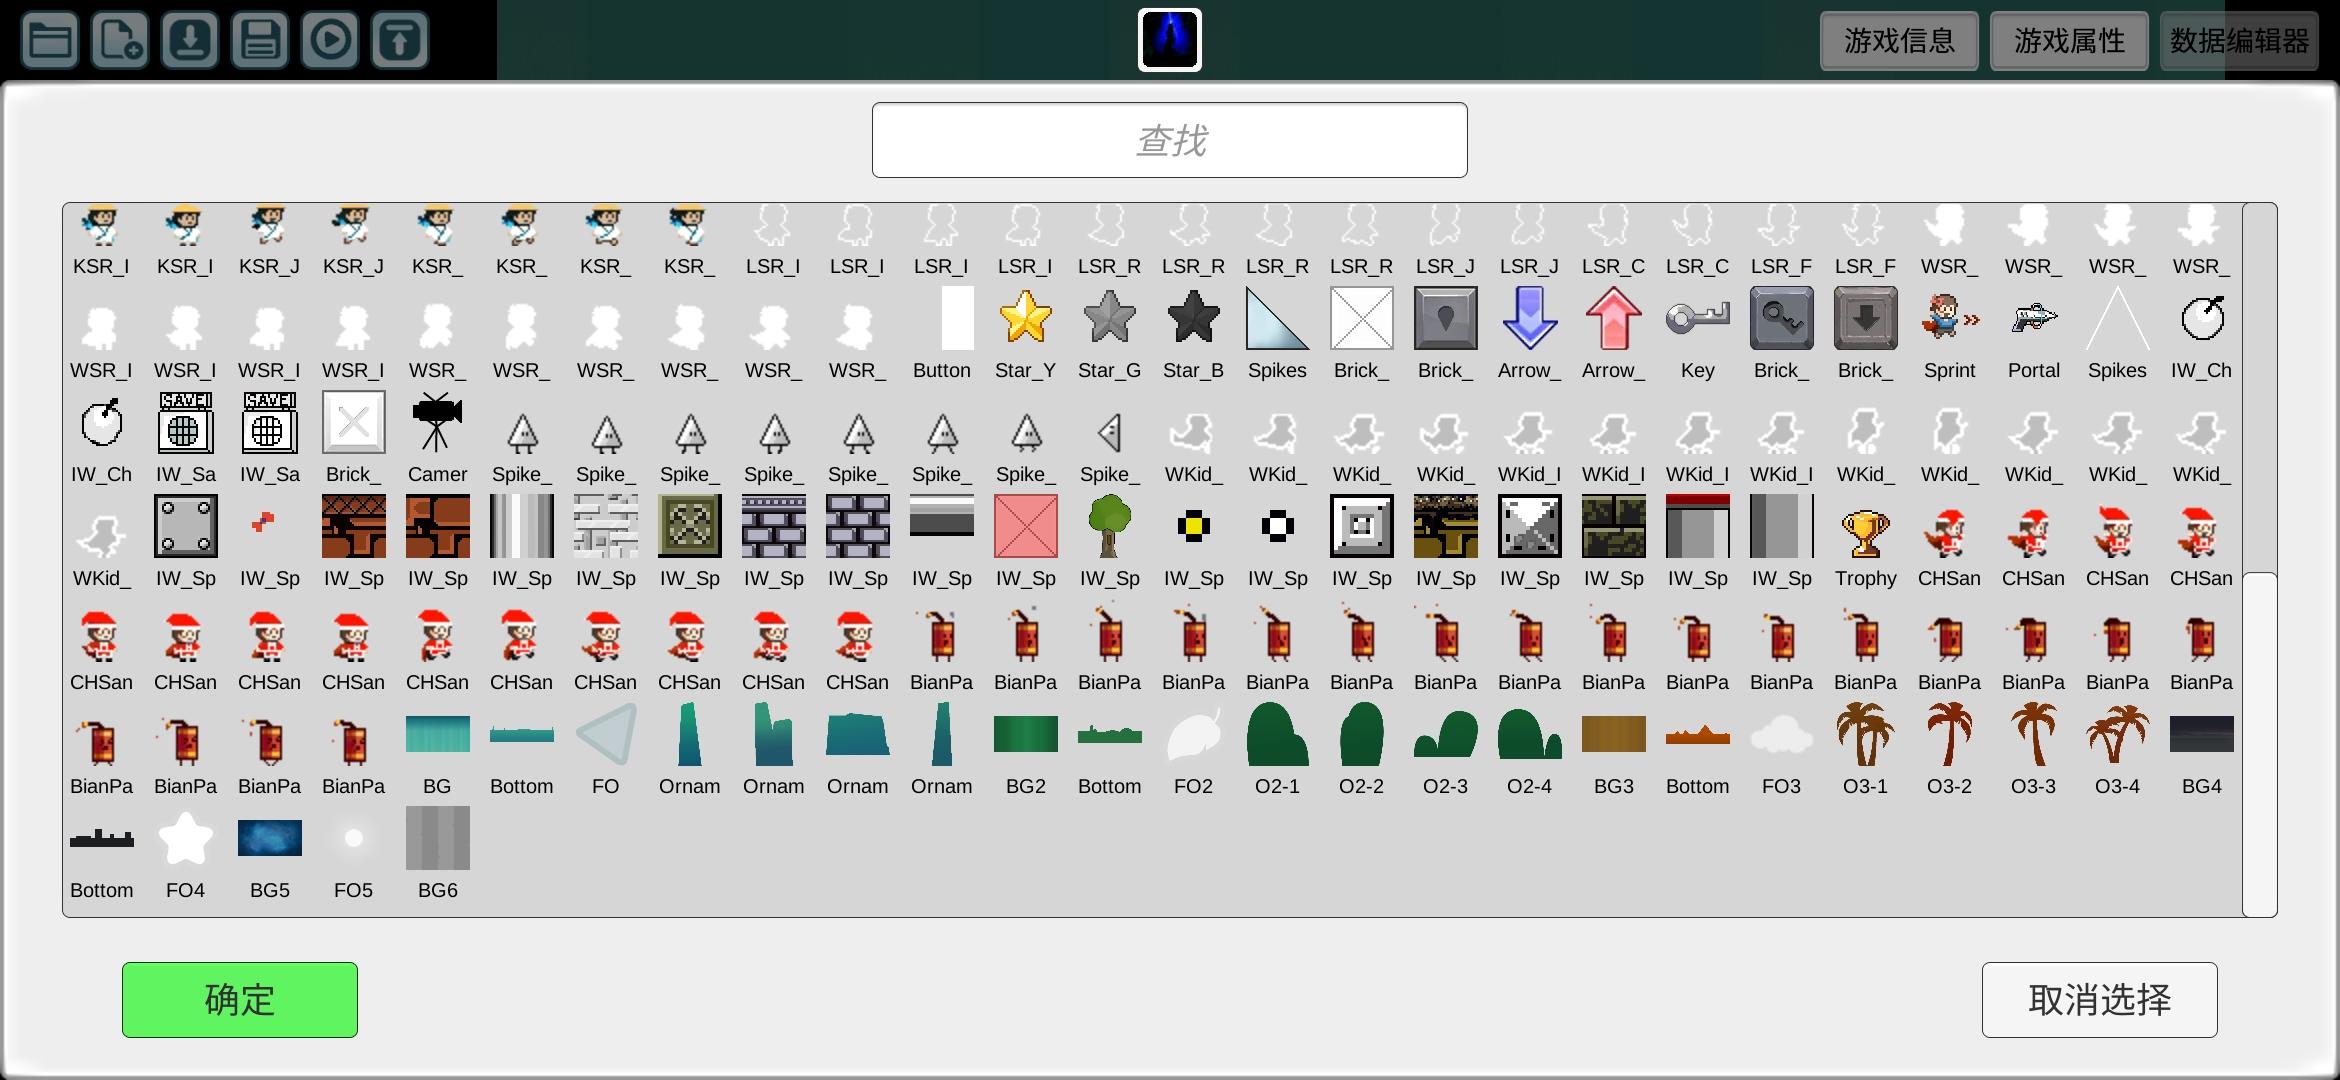
Task: Select the BG3 brown background sprite
Action: [1614, 734]
